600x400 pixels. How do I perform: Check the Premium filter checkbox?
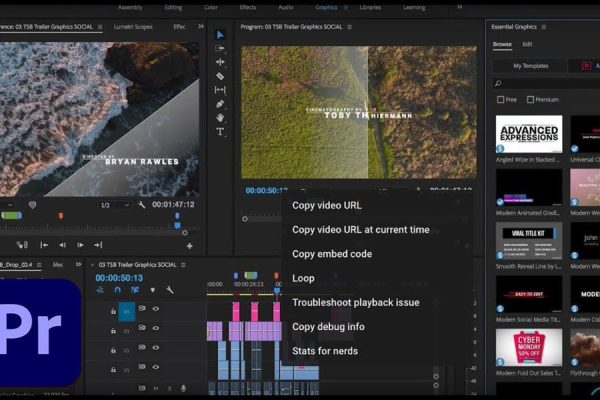coord(531,99)
